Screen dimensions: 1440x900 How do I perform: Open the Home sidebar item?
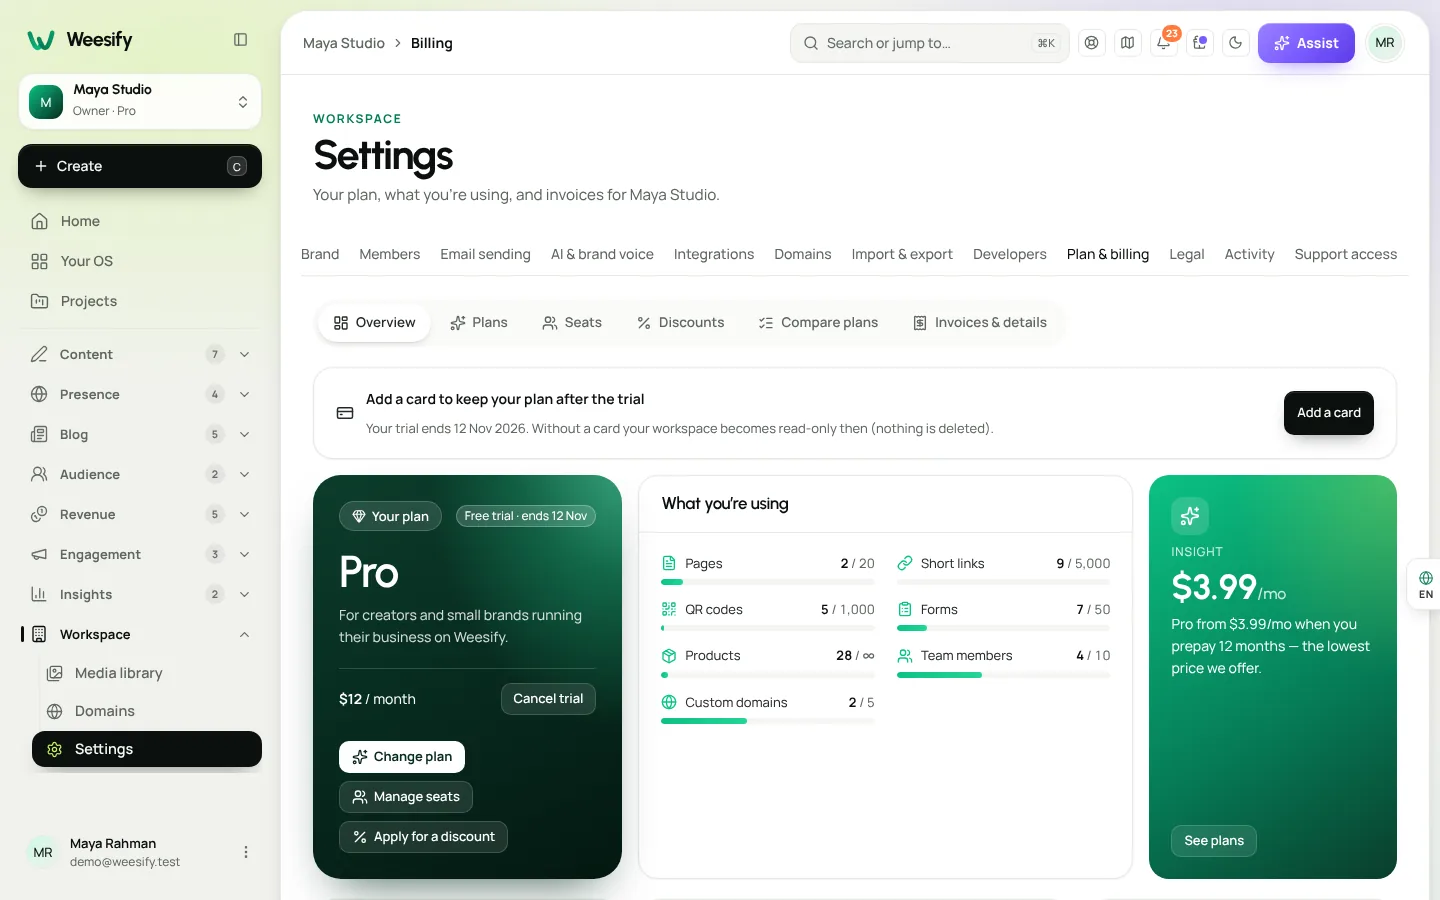140,221
